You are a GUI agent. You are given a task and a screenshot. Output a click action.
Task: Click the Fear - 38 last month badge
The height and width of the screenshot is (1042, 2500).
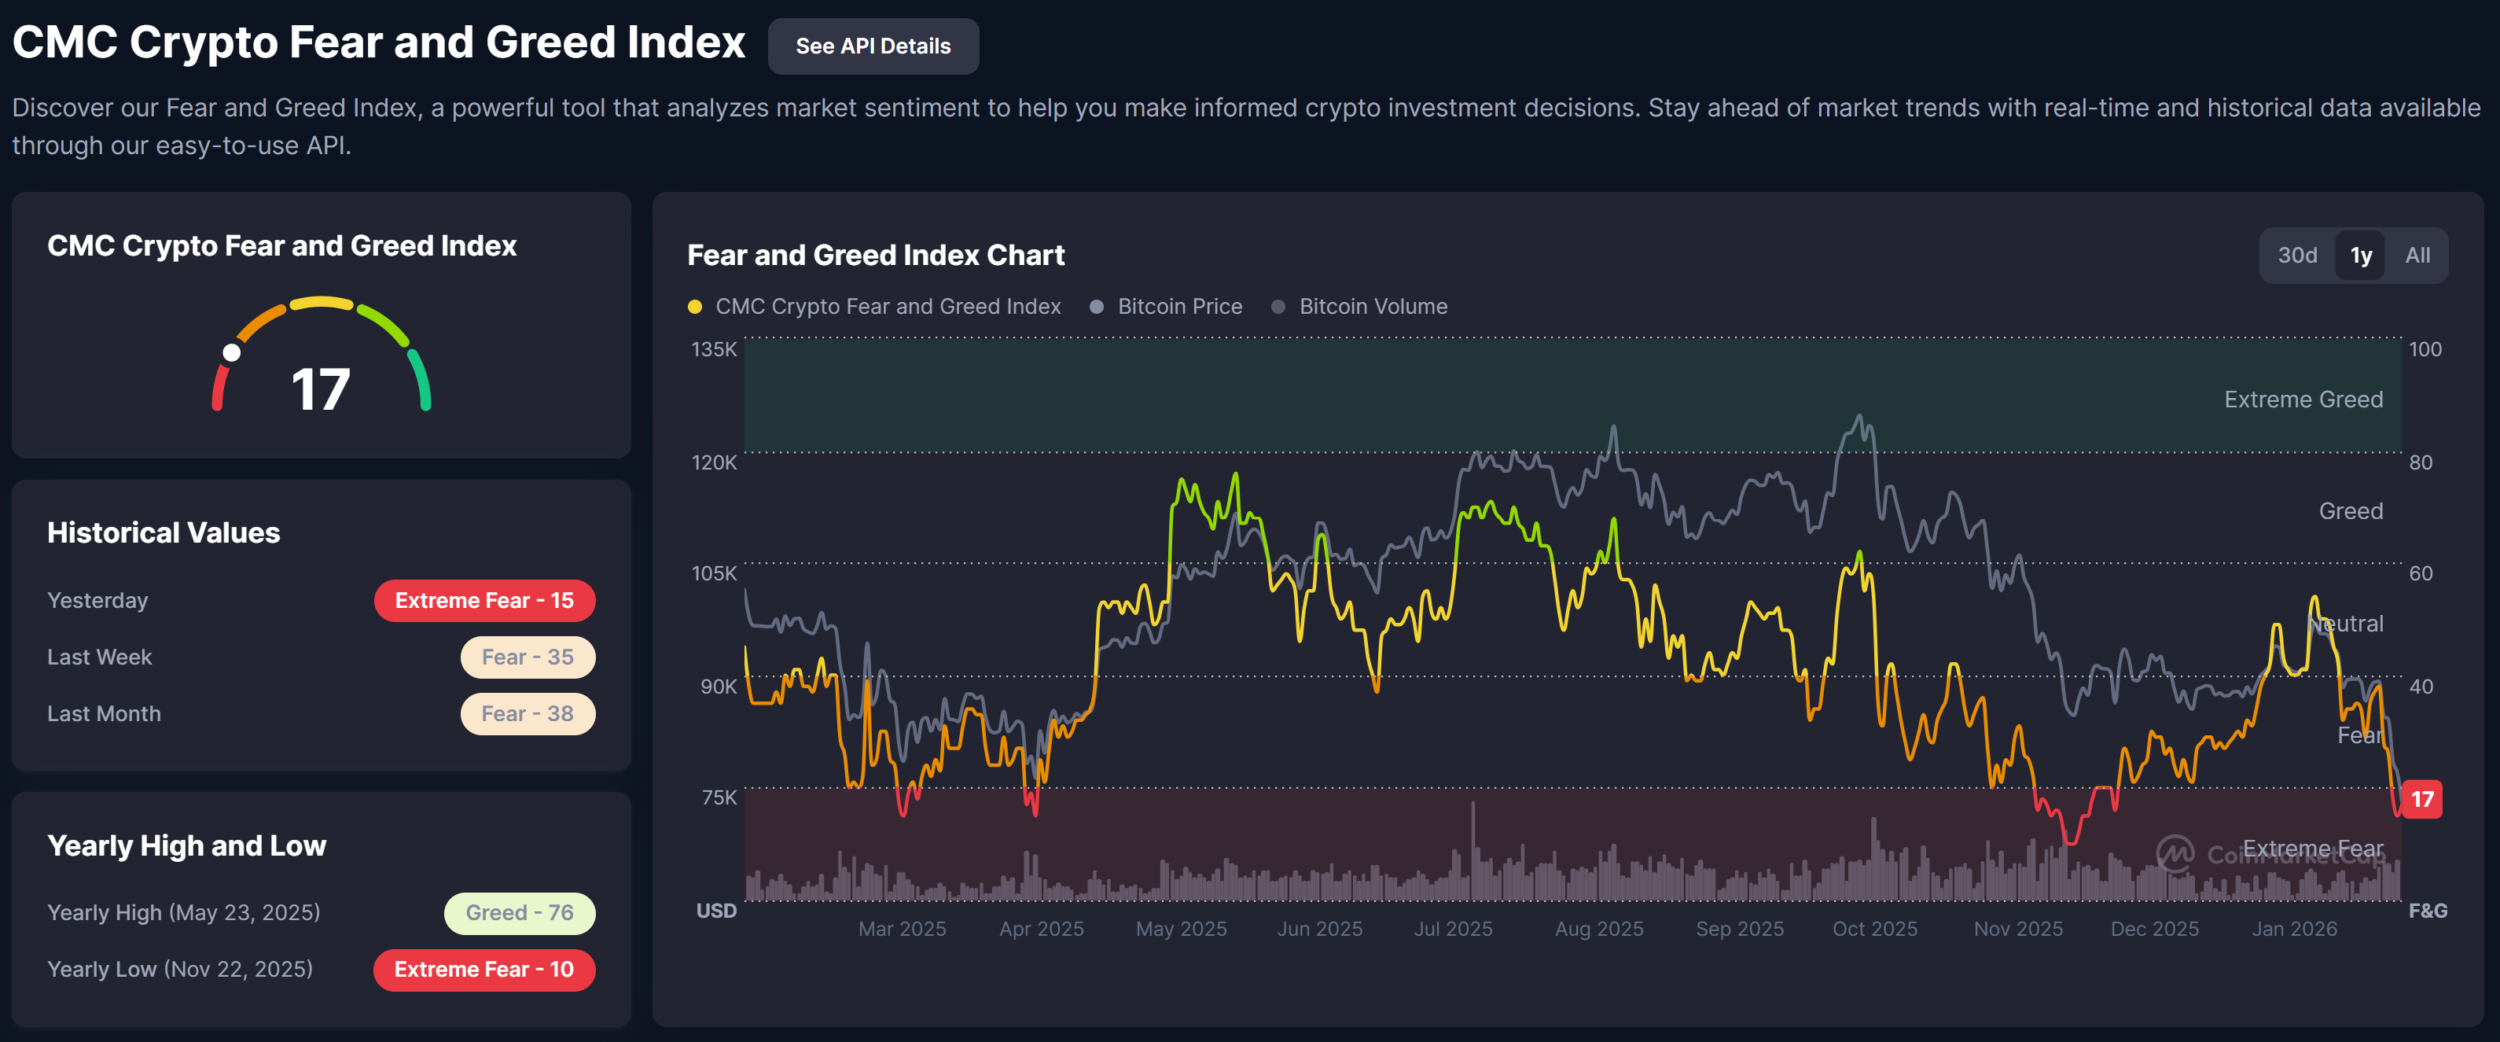click(527, 714)
